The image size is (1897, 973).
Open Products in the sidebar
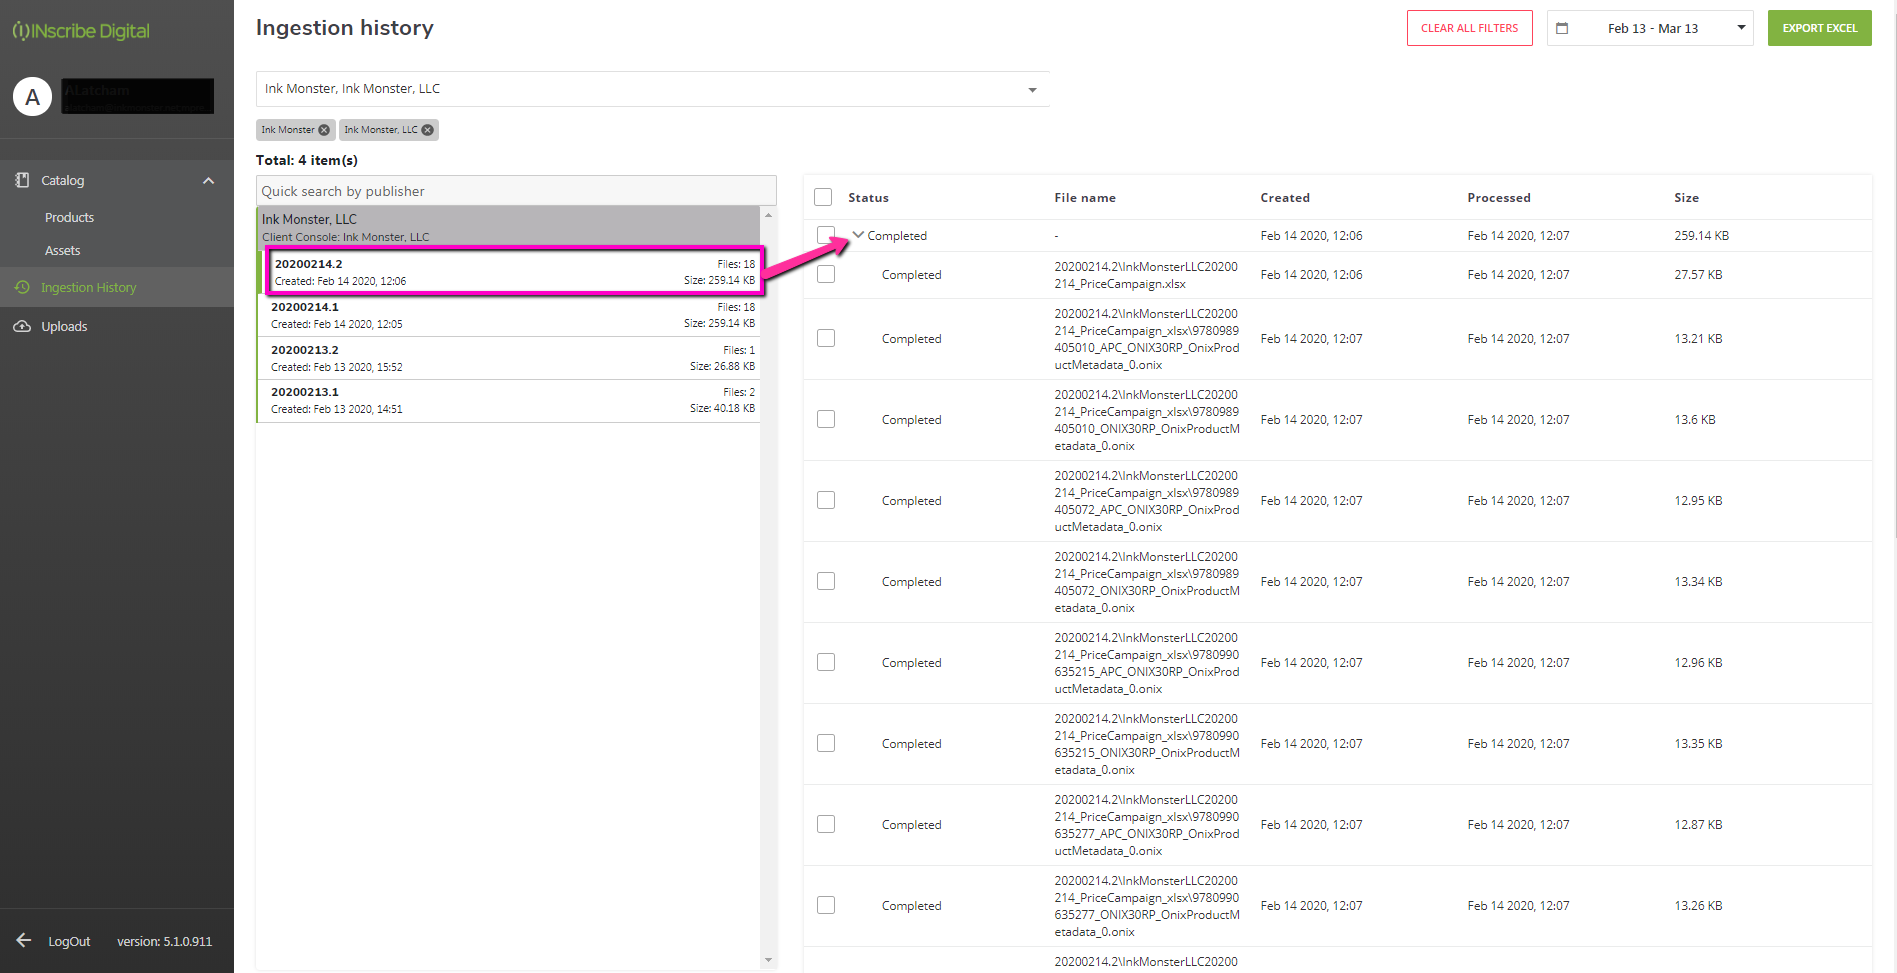point(69,217)
